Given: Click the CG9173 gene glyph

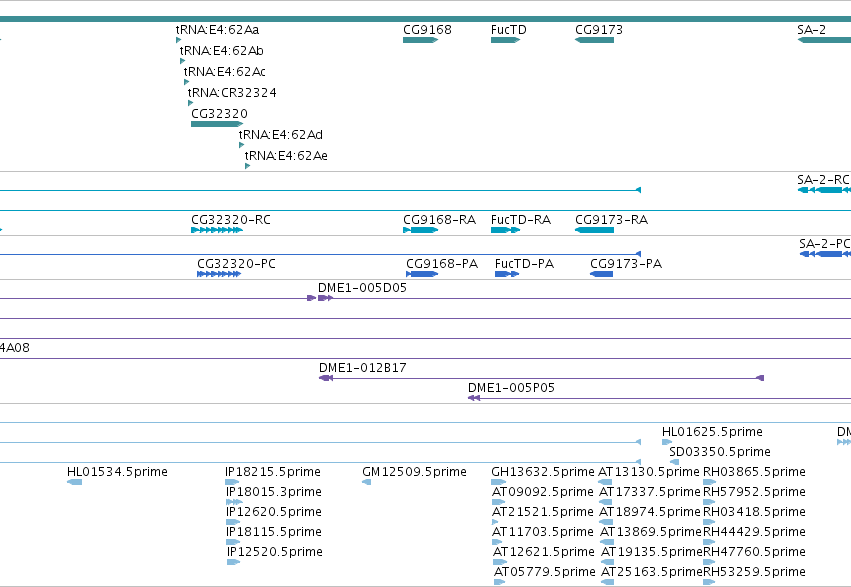Looking at the screenshot, I should click(x=594, y=40).
